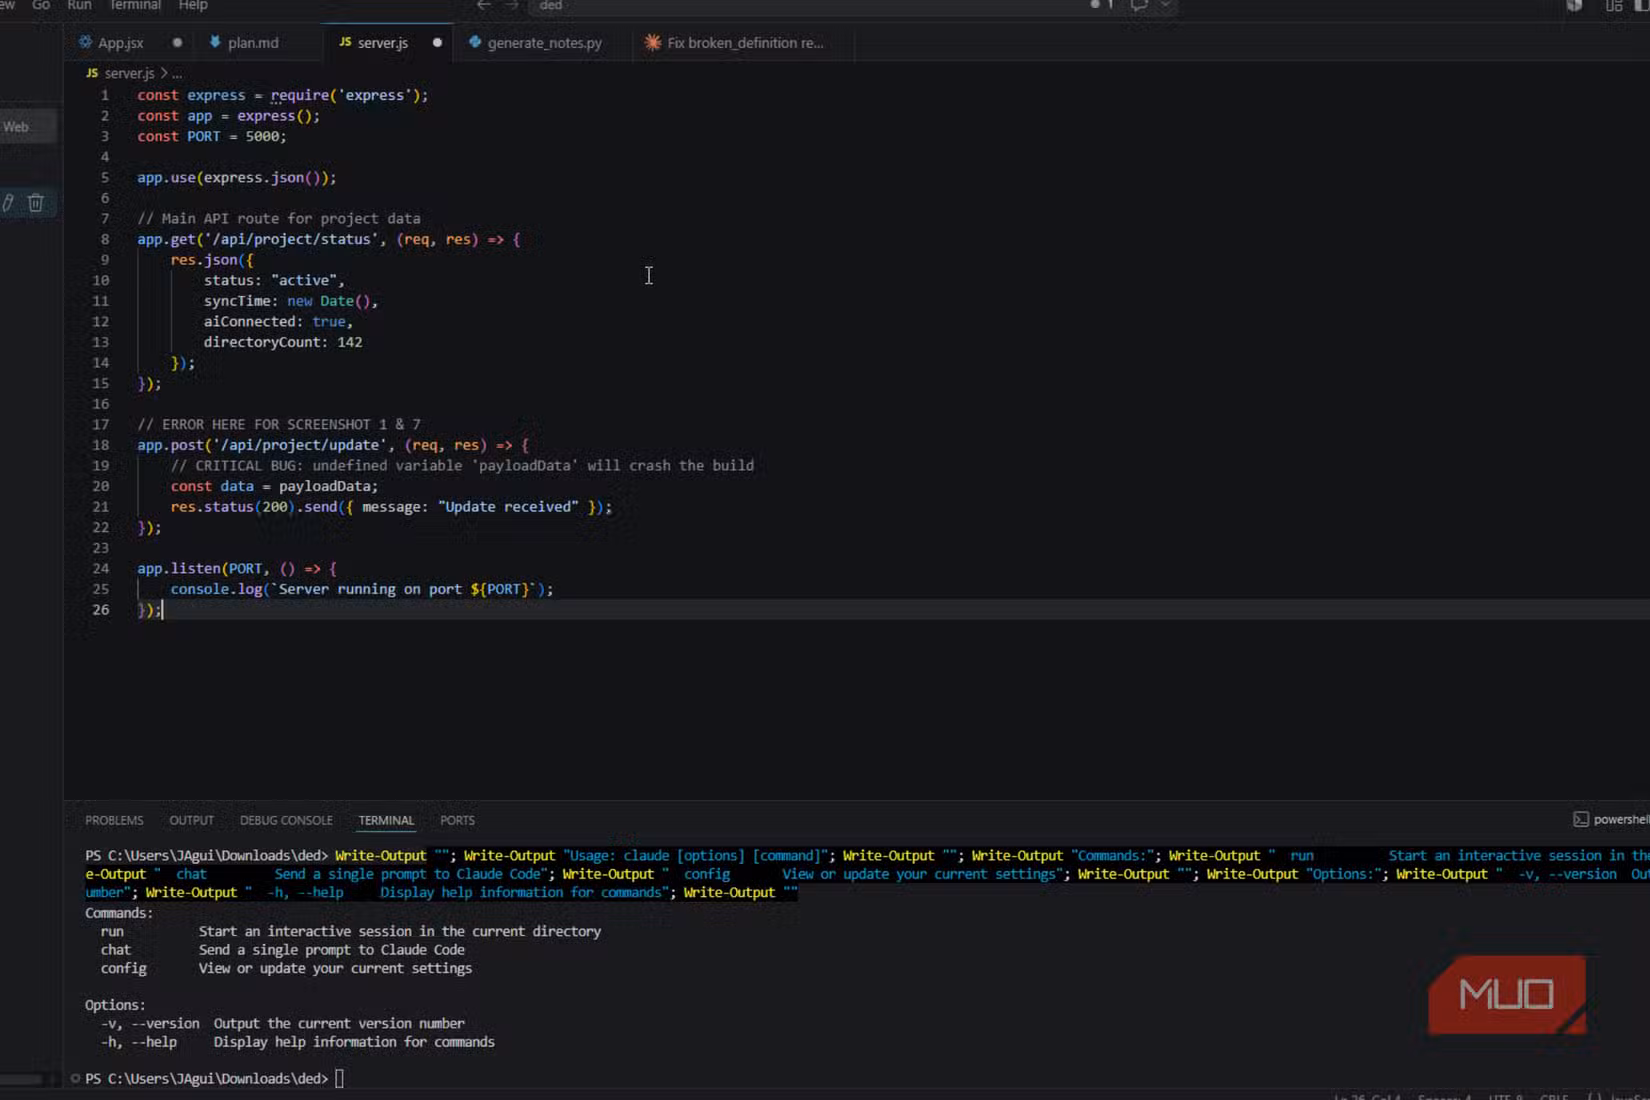The image size is (1650, 1100).
Task: Click the Python icon on generate_notes.py tab
Action: (x=475, y=42)
